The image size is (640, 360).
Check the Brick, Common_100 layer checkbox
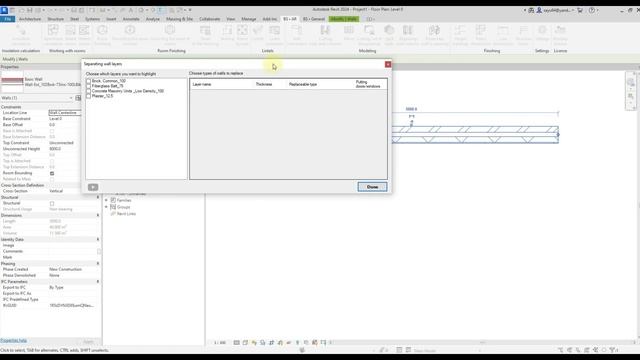click(x=88, y=81)
